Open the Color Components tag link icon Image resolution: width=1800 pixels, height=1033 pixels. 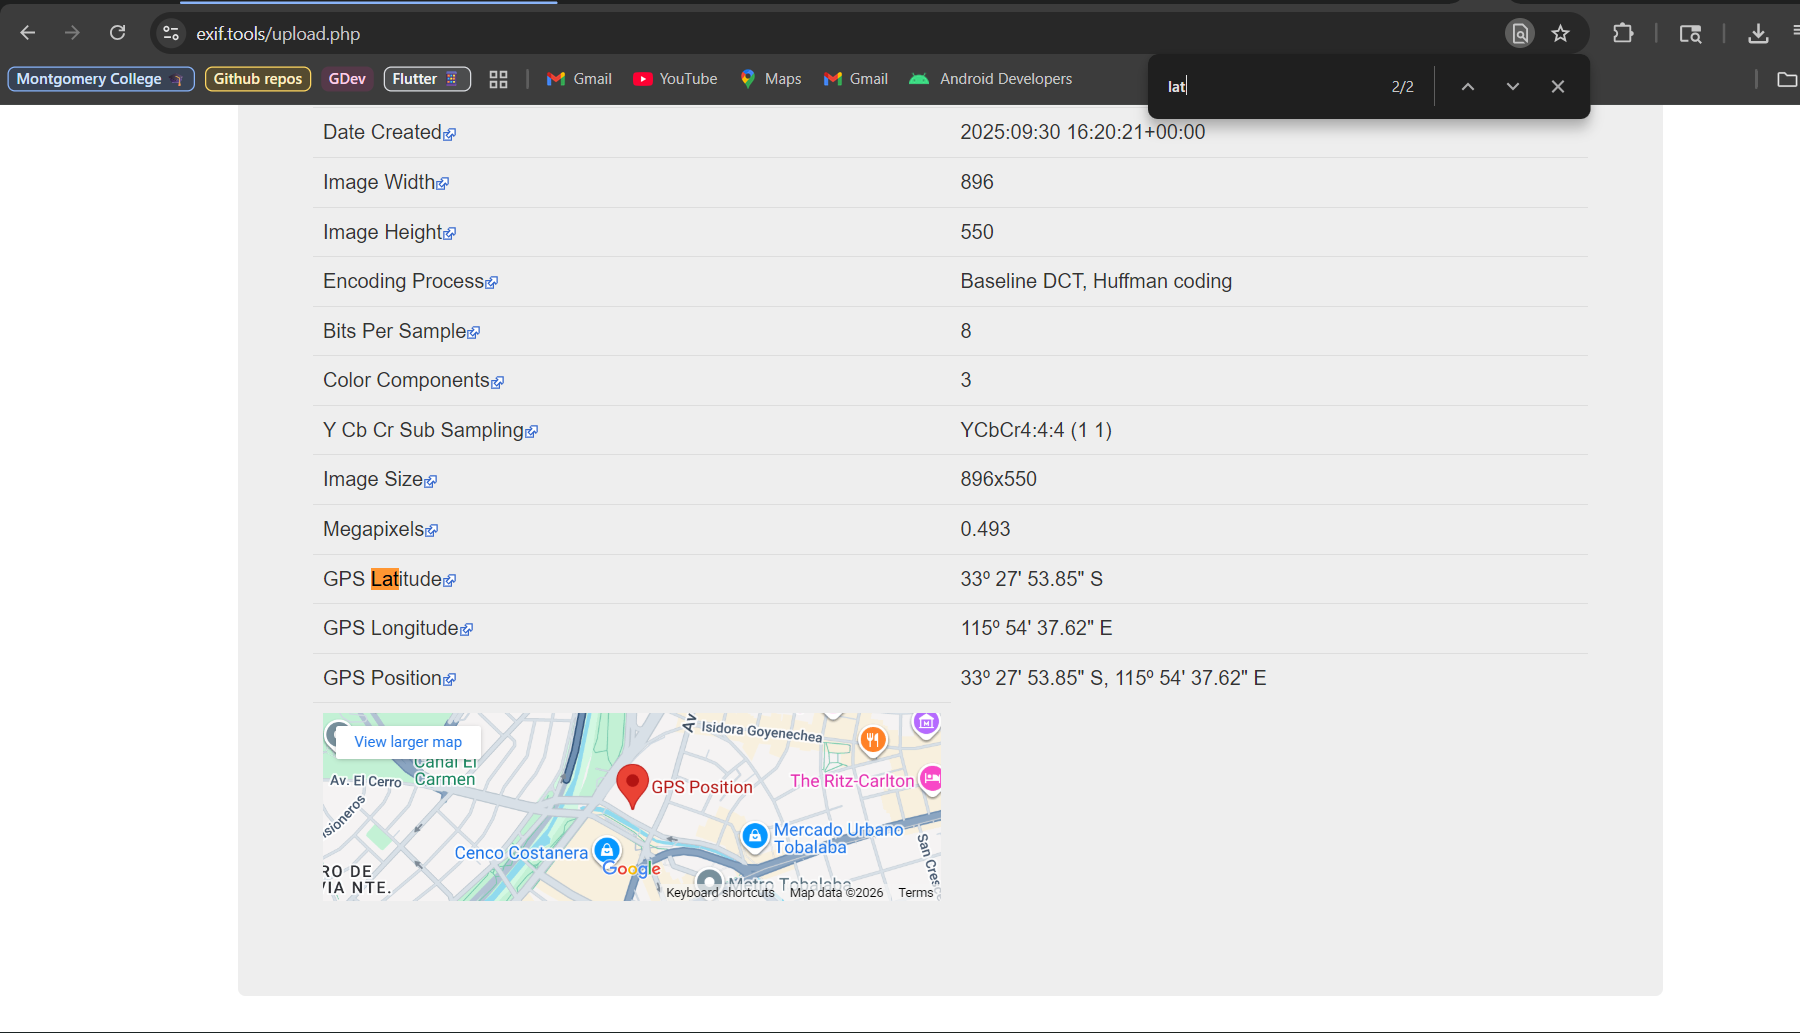(498, 382)
